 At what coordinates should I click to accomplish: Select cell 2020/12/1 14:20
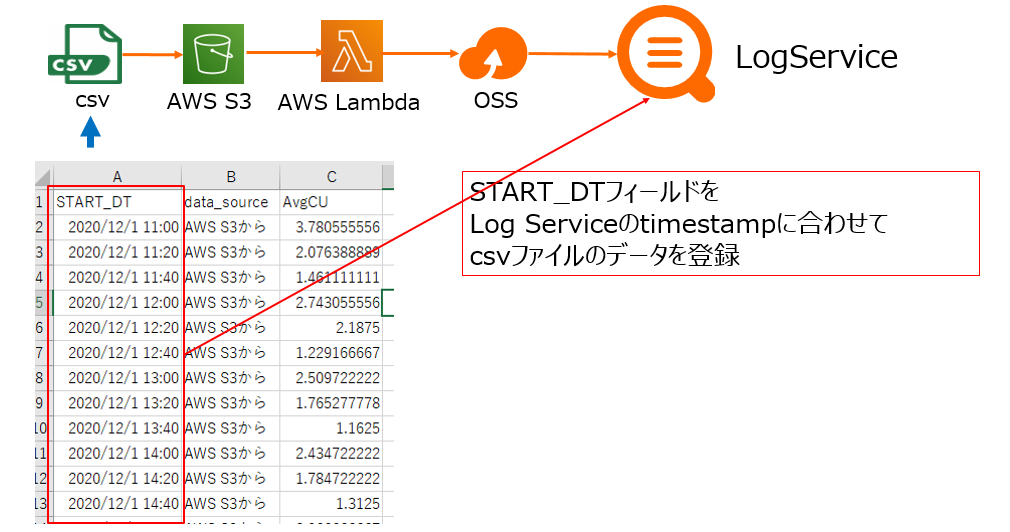click(x=117, y=479)
